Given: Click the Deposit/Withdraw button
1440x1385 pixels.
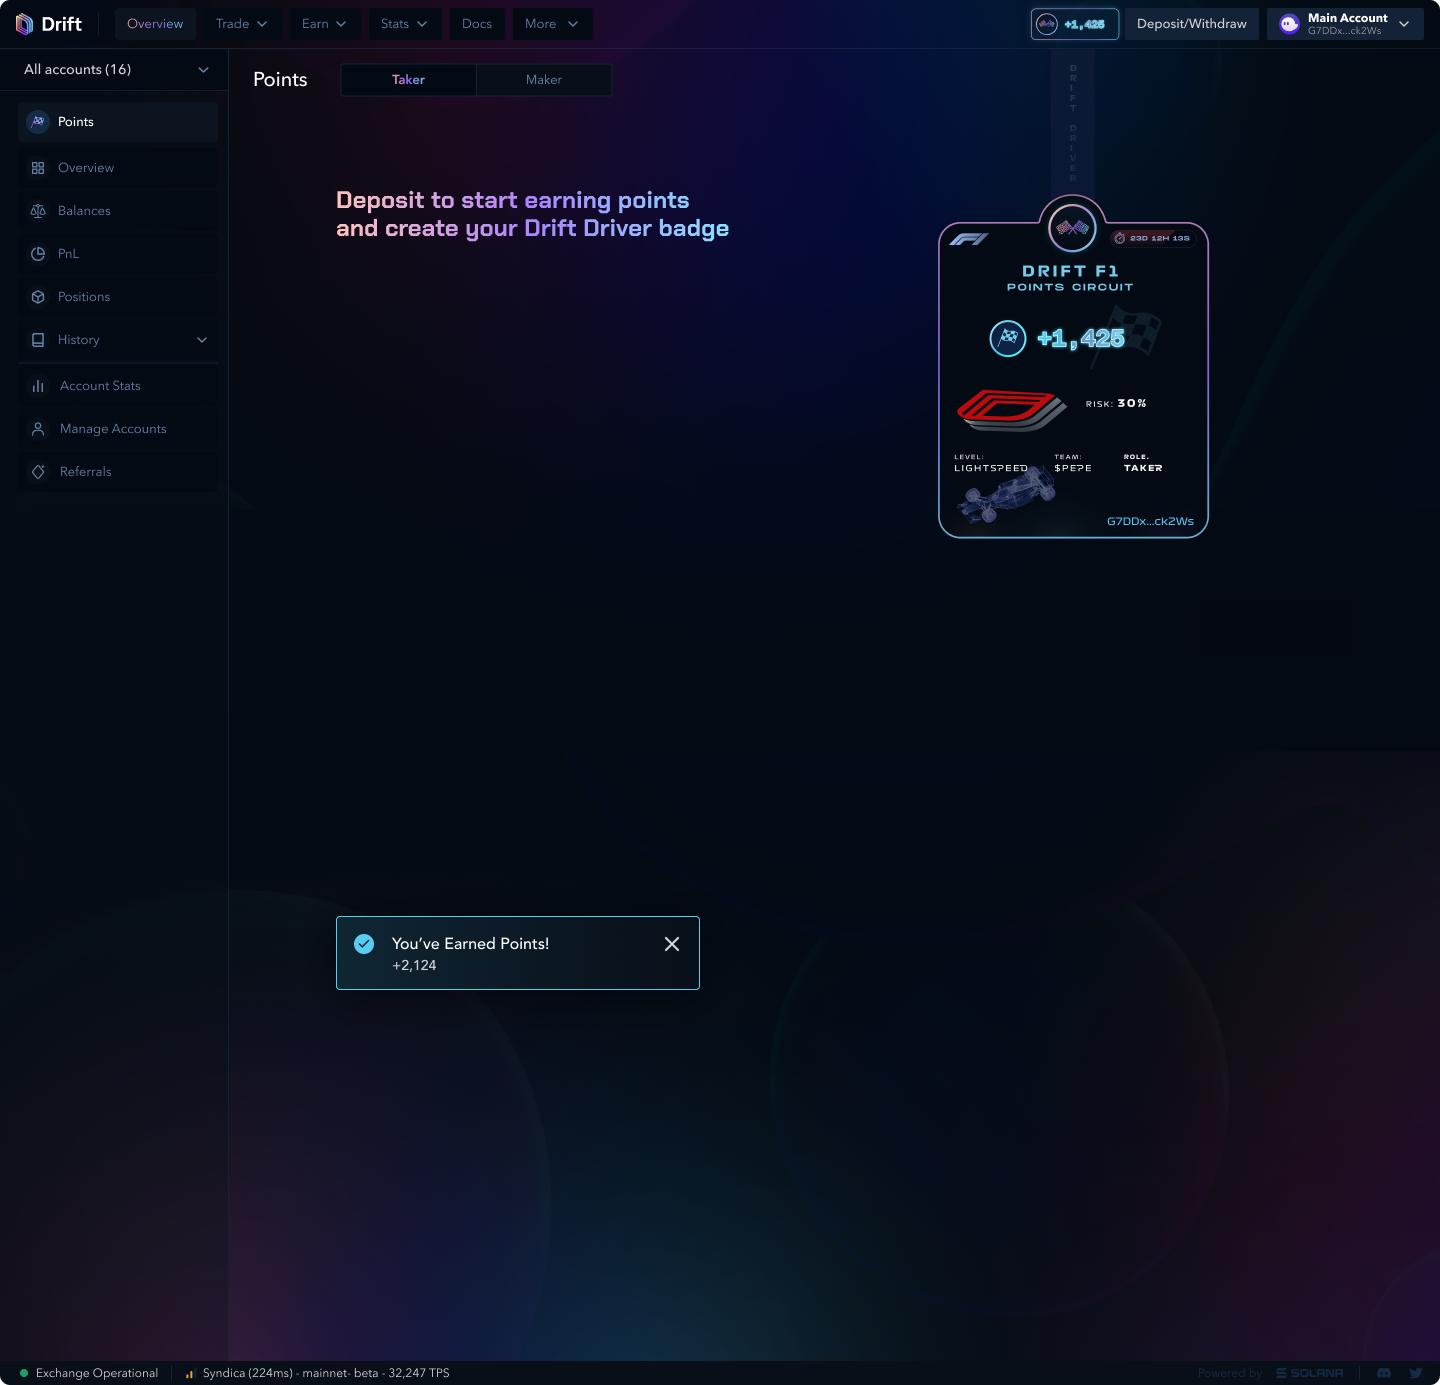Looking at the screenshot, I should 1192,24.
